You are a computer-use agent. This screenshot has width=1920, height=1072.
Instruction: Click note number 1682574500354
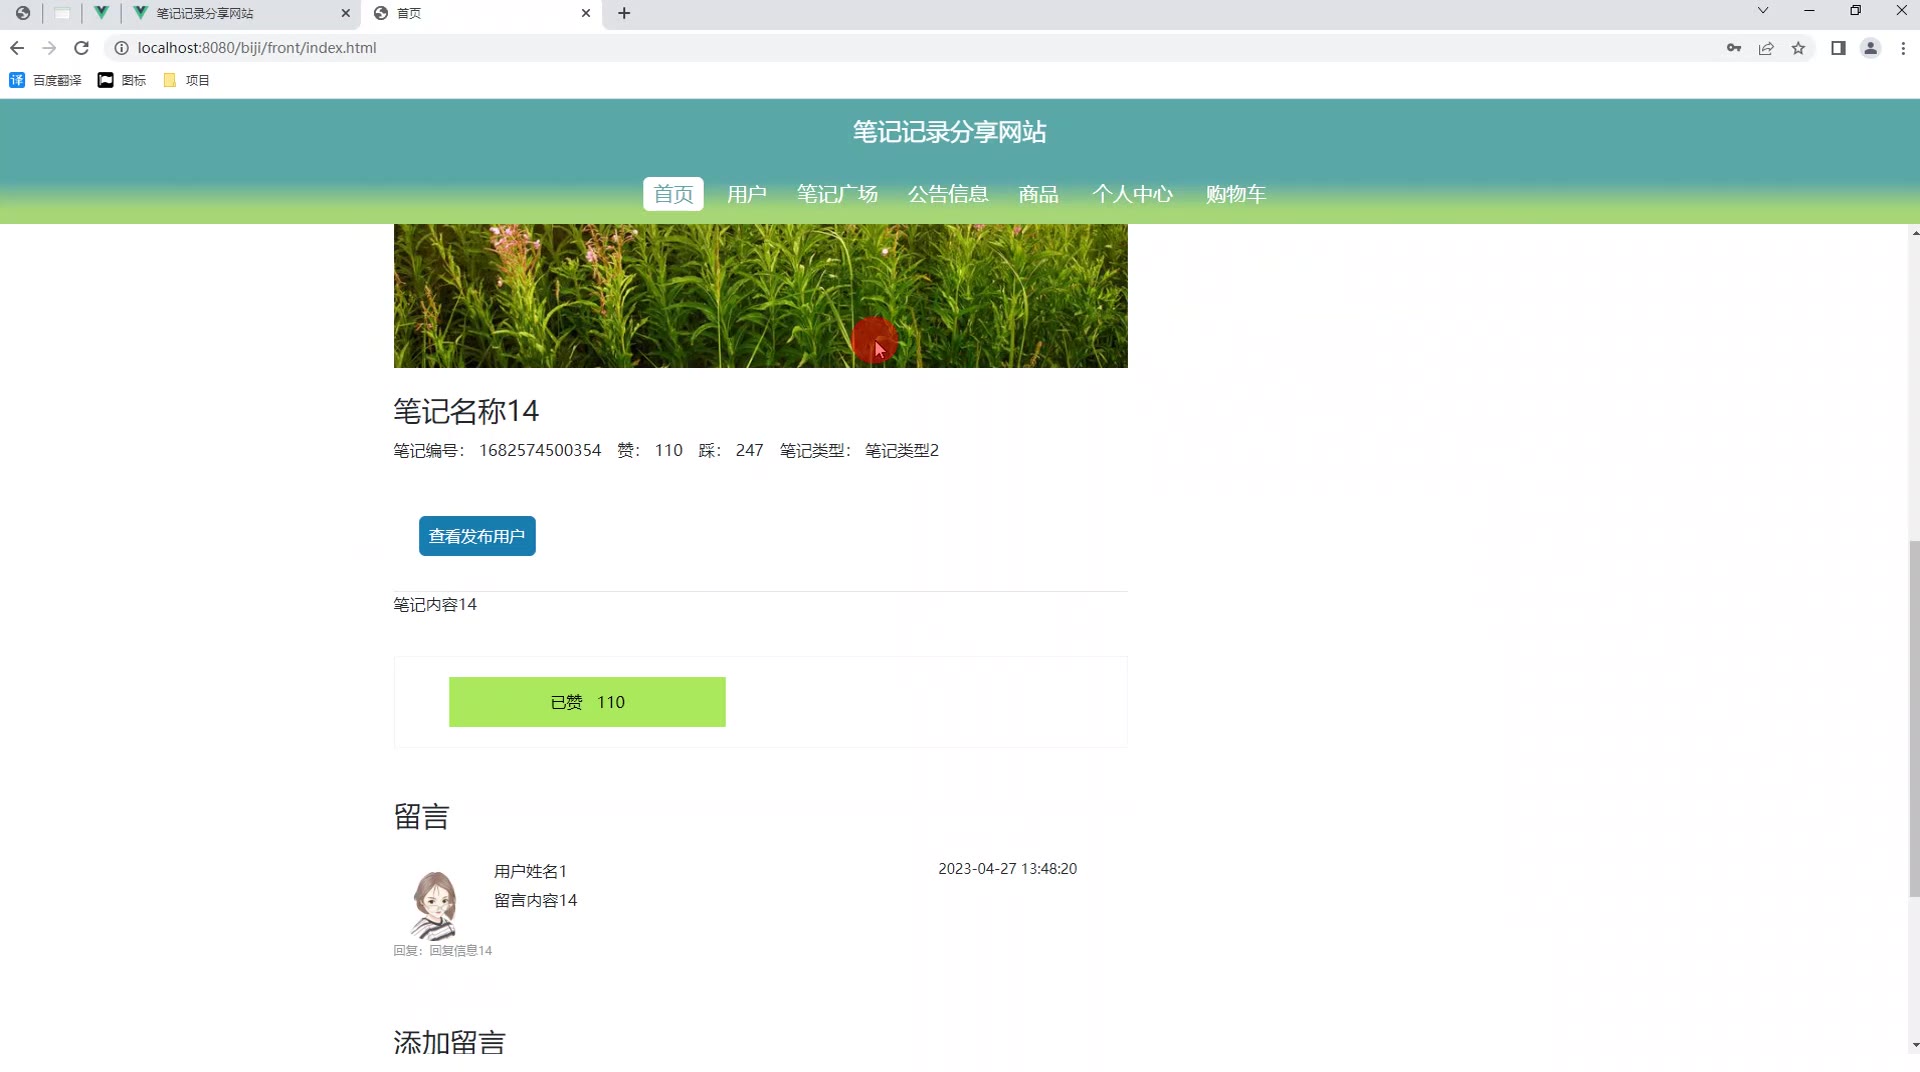pos(540,451)
